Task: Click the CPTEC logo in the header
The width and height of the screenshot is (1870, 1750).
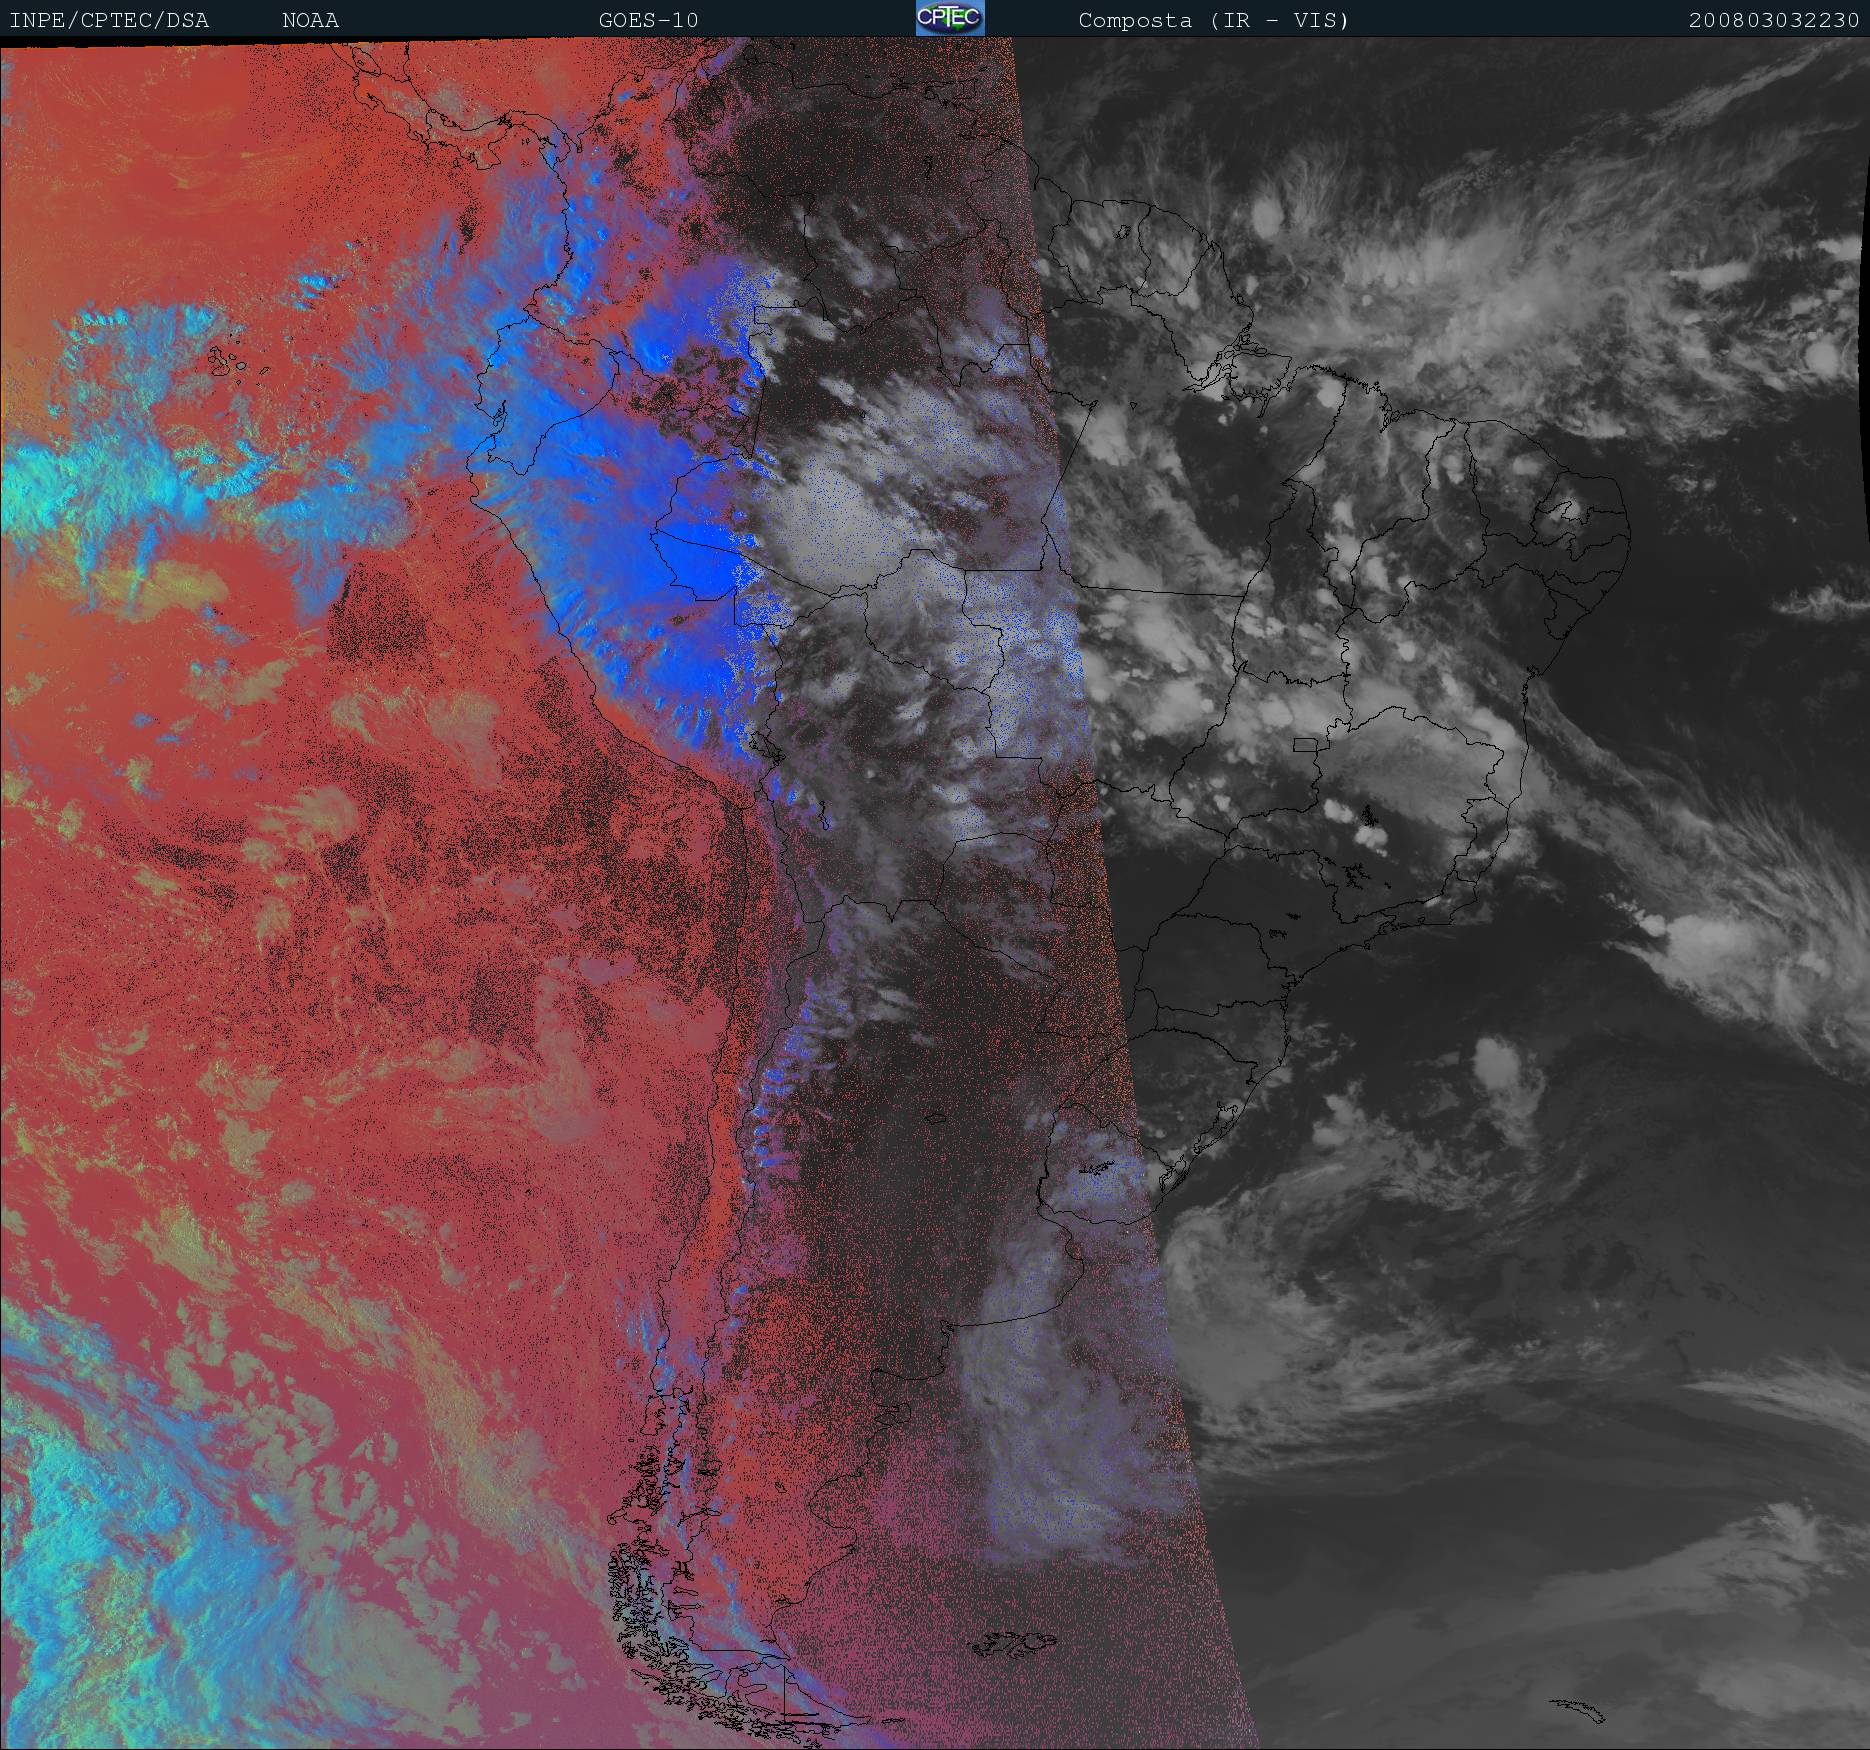Action: [949, 18]
